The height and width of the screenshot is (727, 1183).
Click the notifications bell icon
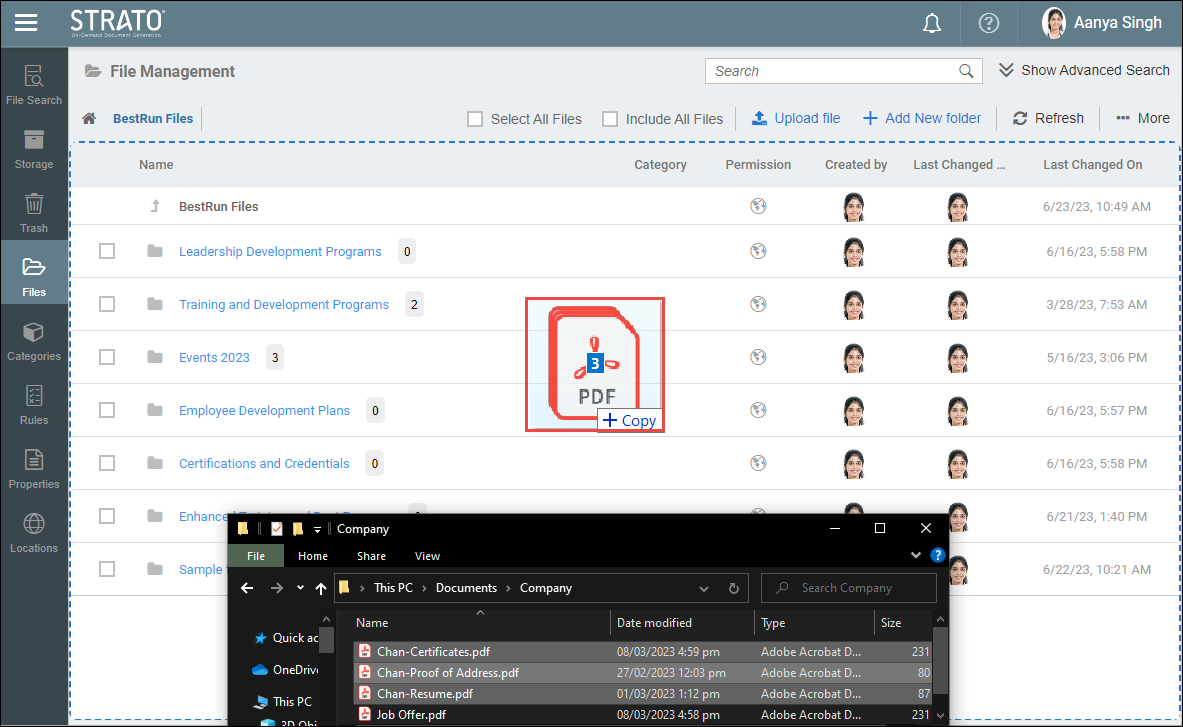pyautogui.click(x=932, y=23)
